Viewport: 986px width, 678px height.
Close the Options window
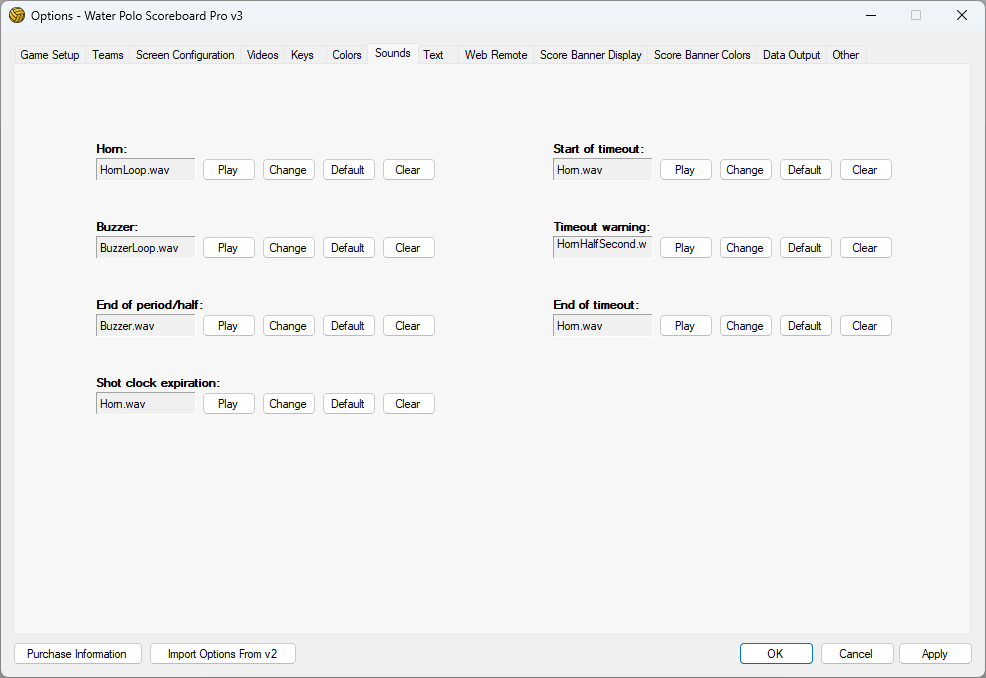[x=961, y=15]
